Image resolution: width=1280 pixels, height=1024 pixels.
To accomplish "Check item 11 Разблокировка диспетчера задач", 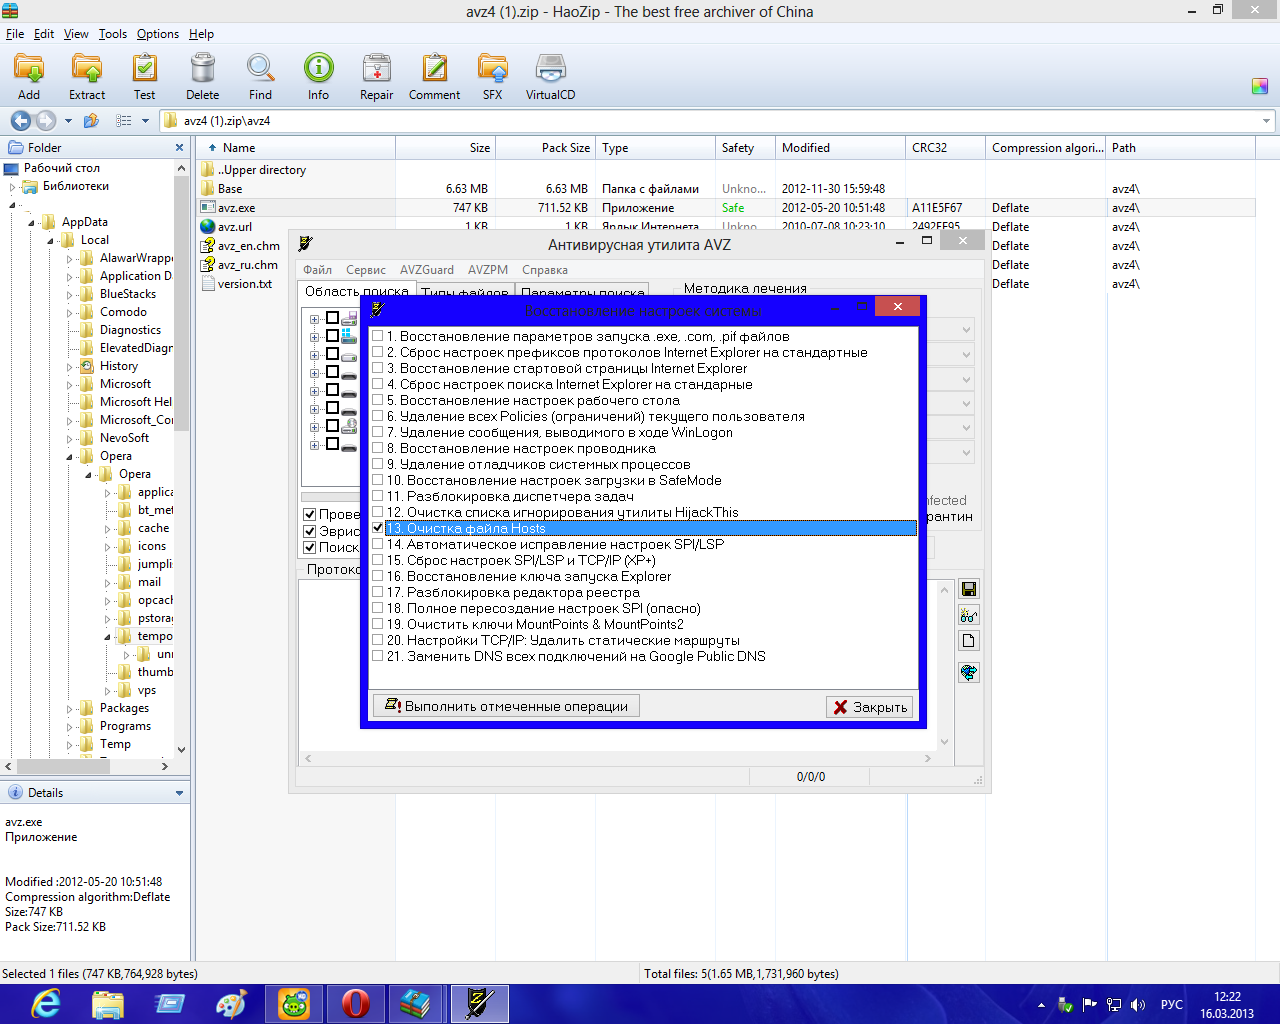I will pyautogui.click(x=378, y=496).
